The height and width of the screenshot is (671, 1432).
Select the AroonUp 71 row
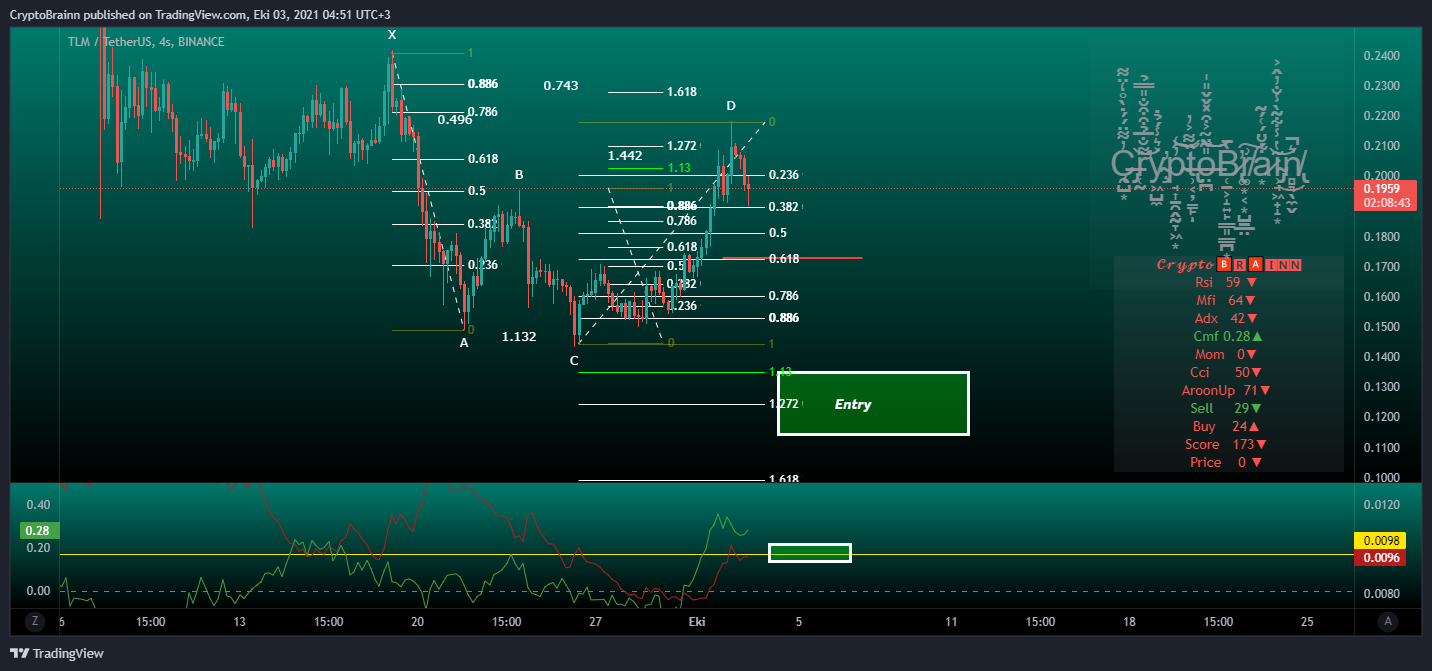coord(1228,390)
